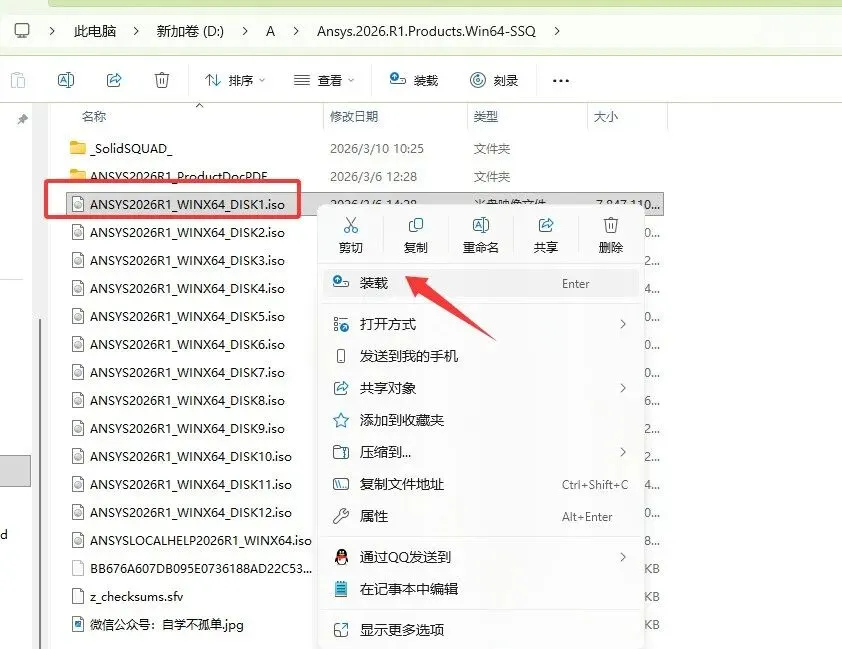Select 在记事本中编辑 entry
This screenshot has height=649, width=842.
(481, 589)
